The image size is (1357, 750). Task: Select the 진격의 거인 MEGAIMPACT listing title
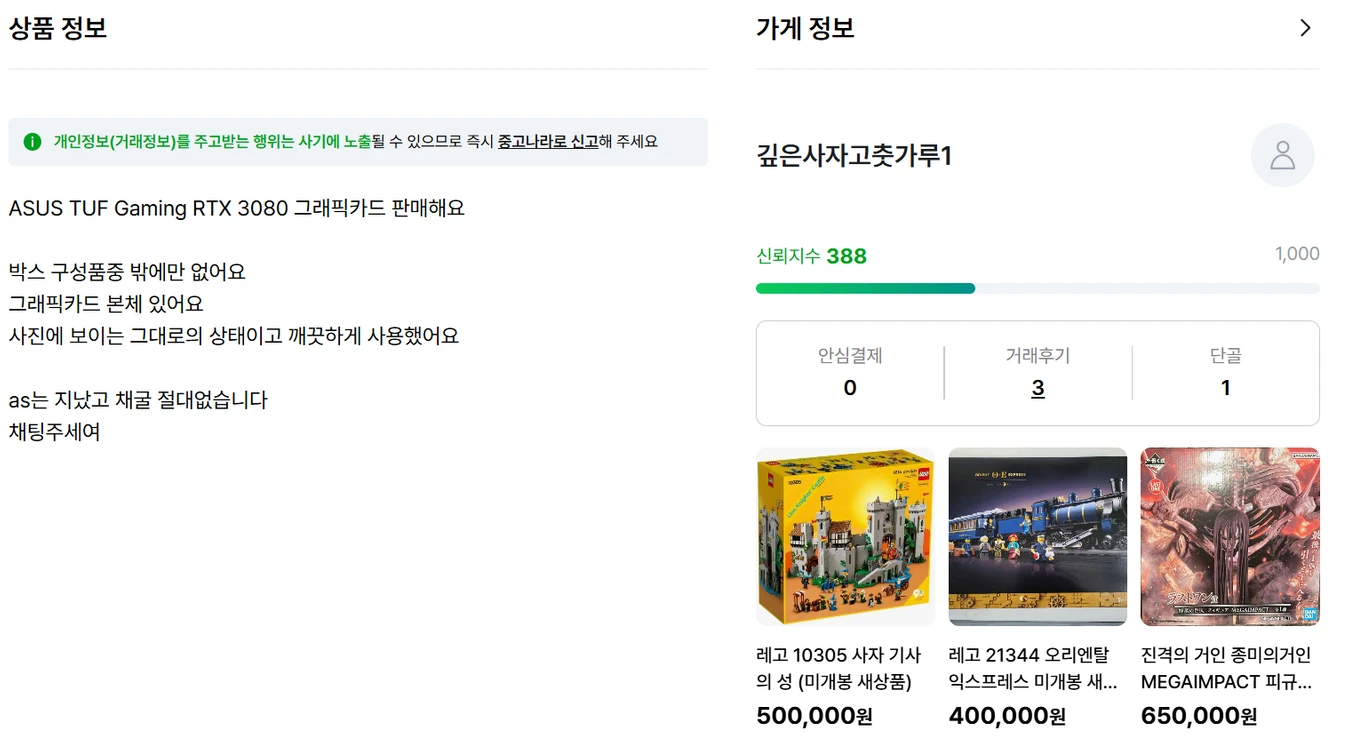click(x=1226, y=669)
